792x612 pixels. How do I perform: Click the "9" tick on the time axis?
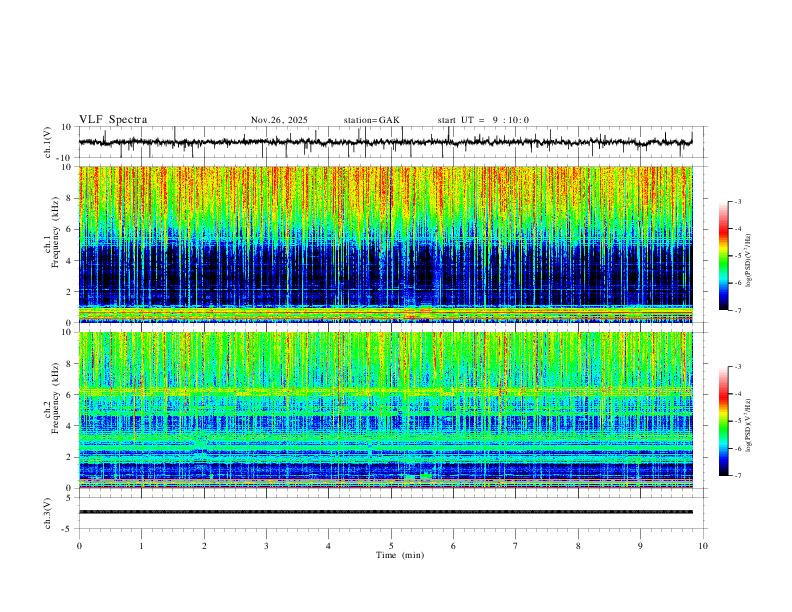[x=640, y=546]
